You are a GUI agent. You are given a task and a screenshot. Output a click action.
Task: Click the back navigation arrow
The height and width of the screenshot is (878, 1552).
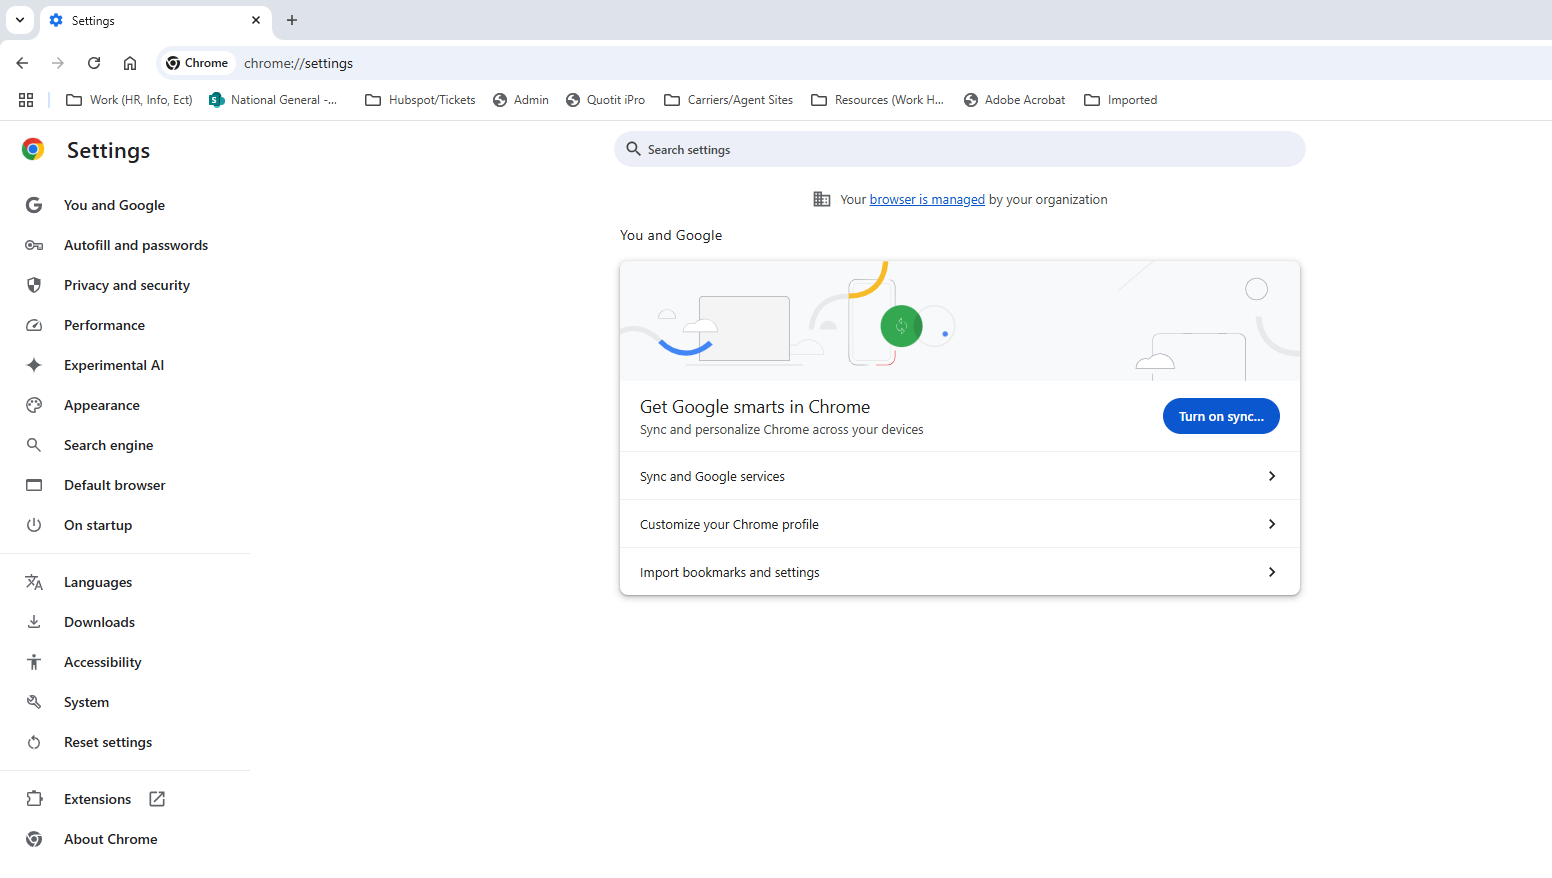point(22,63)
